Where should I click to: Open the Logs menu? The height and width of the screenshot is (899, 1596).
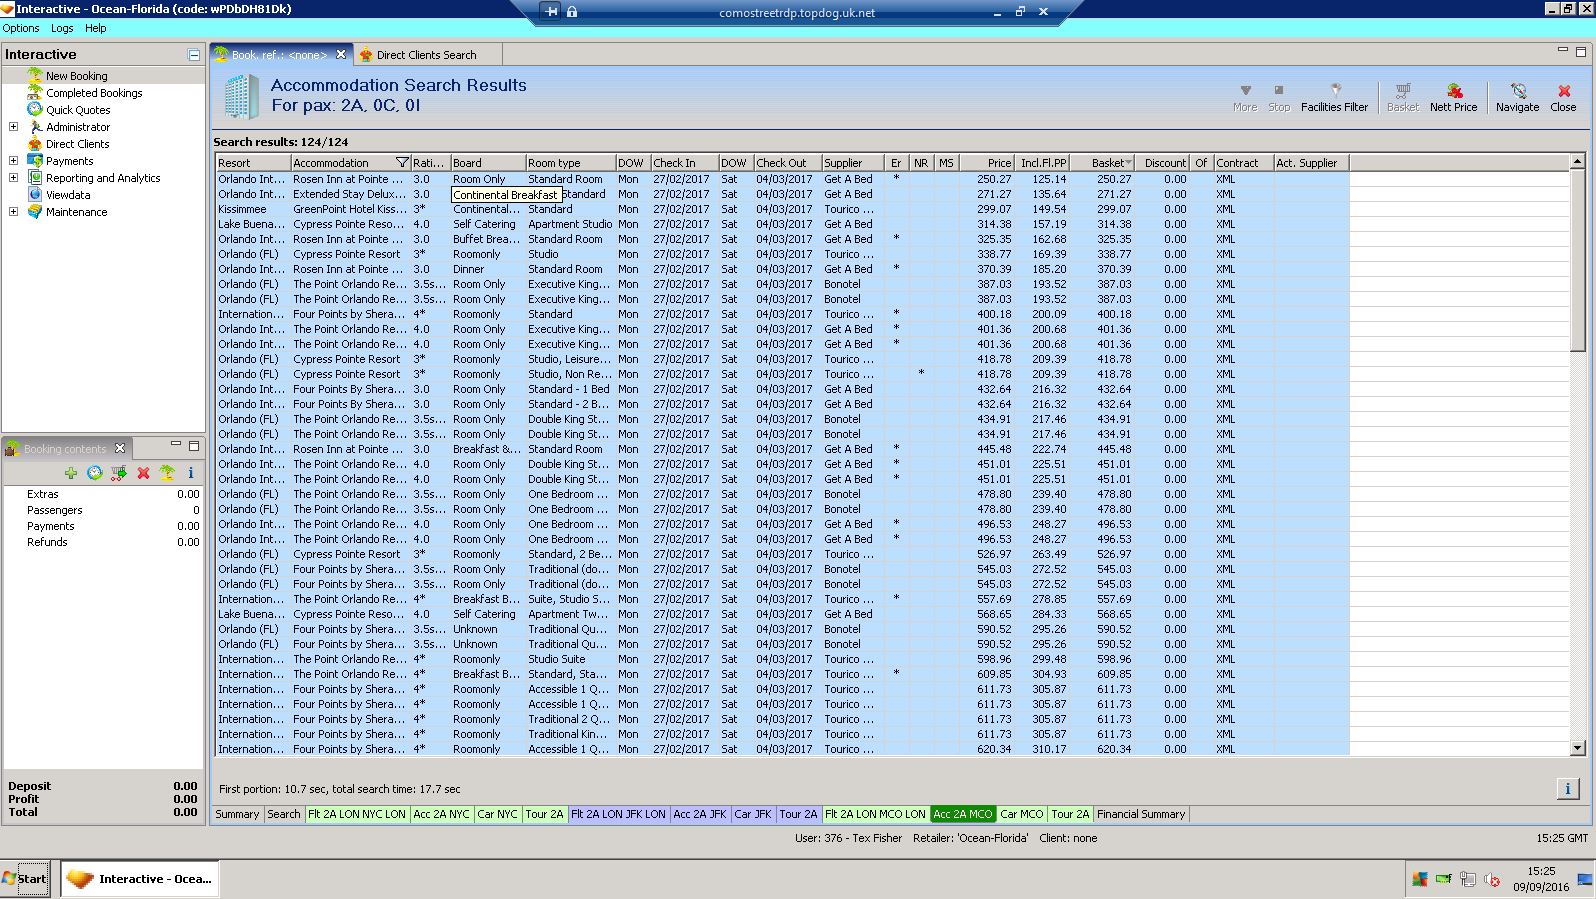pos(62,28)
